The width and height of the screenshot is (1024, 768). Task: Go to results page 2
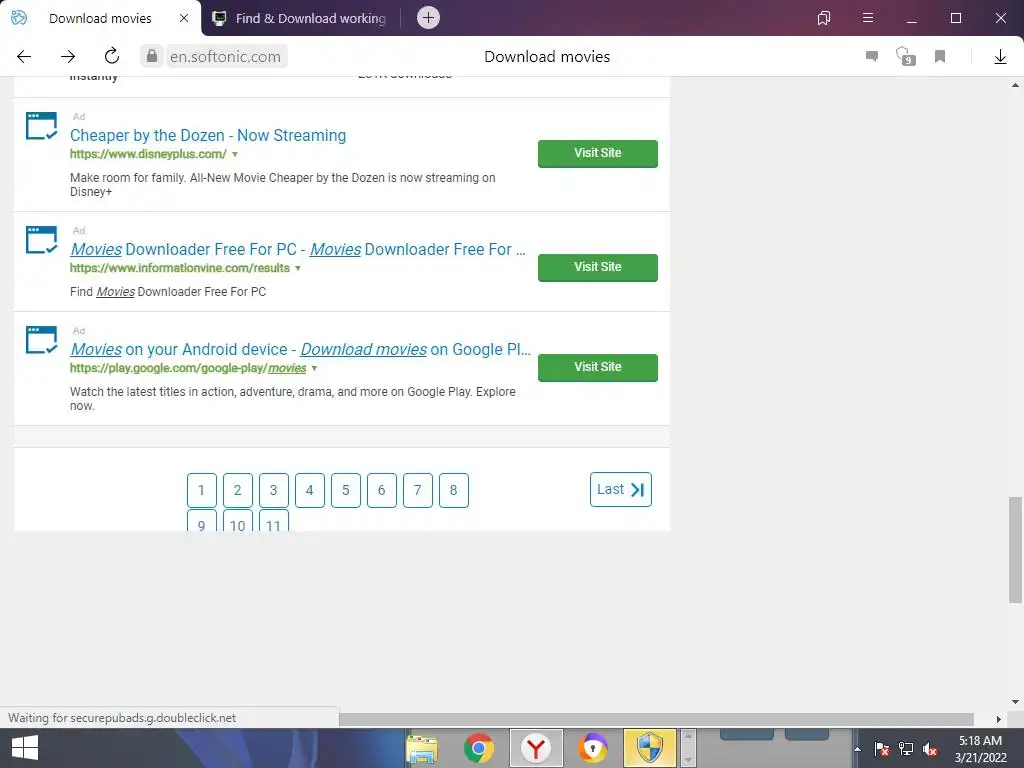pos(238,490)
